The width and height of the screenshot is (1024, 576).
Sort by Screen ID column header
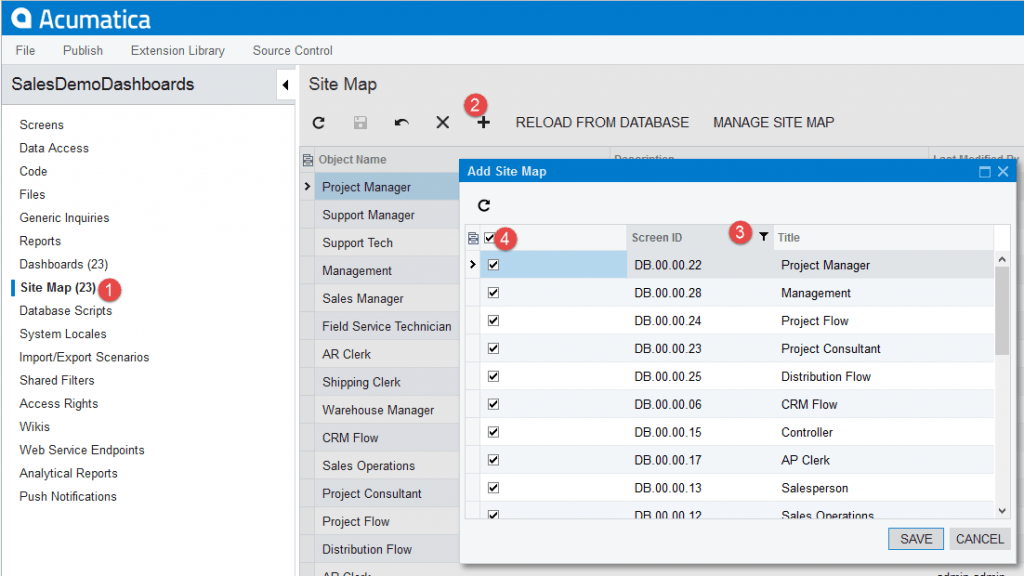657,238
